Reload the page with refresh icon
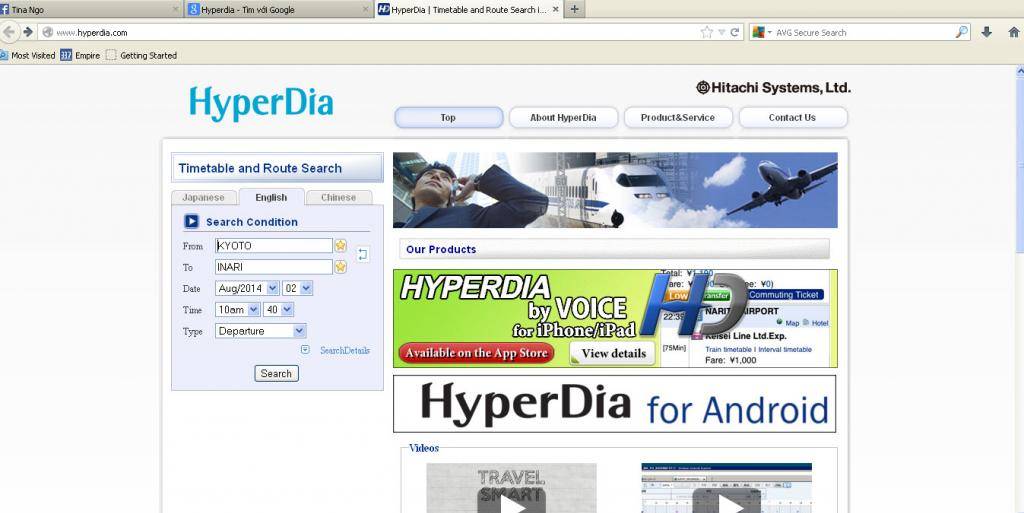This screenshot has height=513, width=1024. coord(735,32)
